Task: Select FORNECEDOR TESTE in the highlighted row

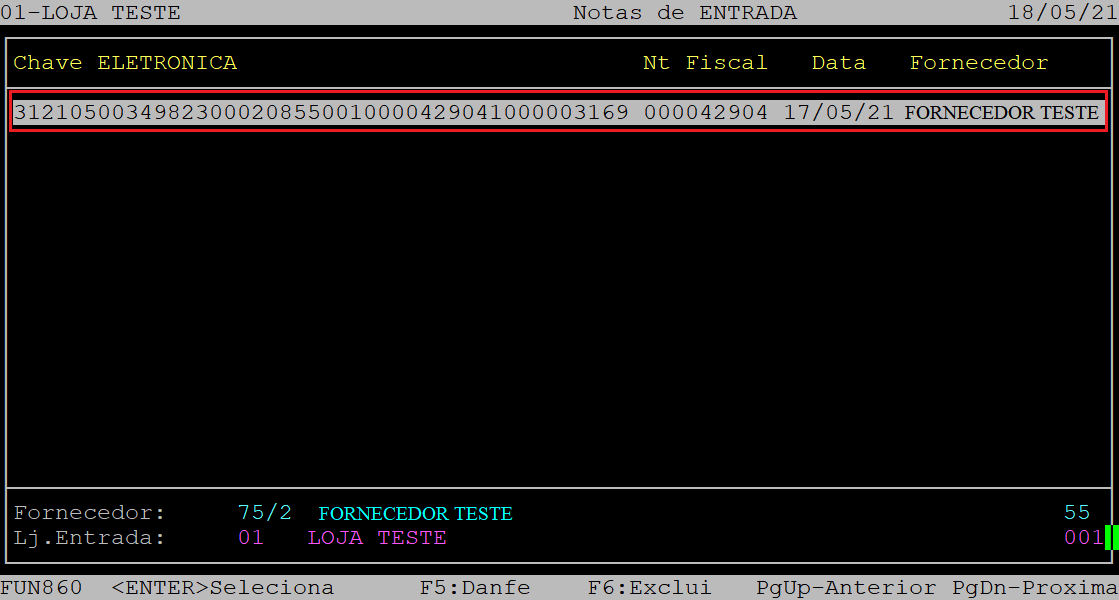Action: [x=1001, y=113]
